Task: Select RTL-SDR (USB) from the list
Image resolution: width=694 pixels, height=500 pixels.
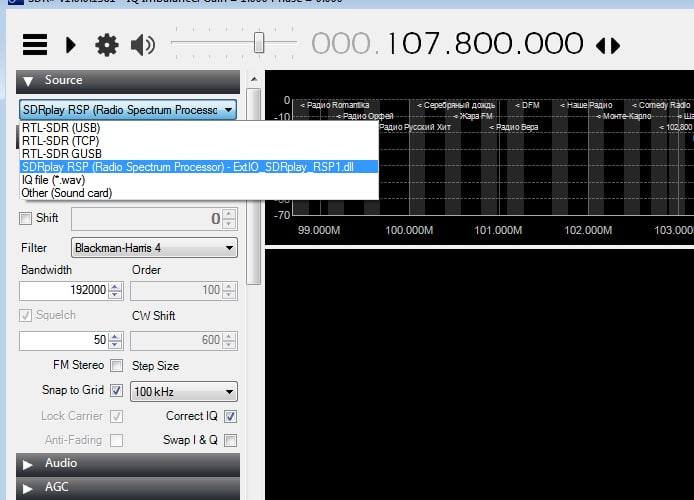Action: pyautogui.click(x=199, y=128)
